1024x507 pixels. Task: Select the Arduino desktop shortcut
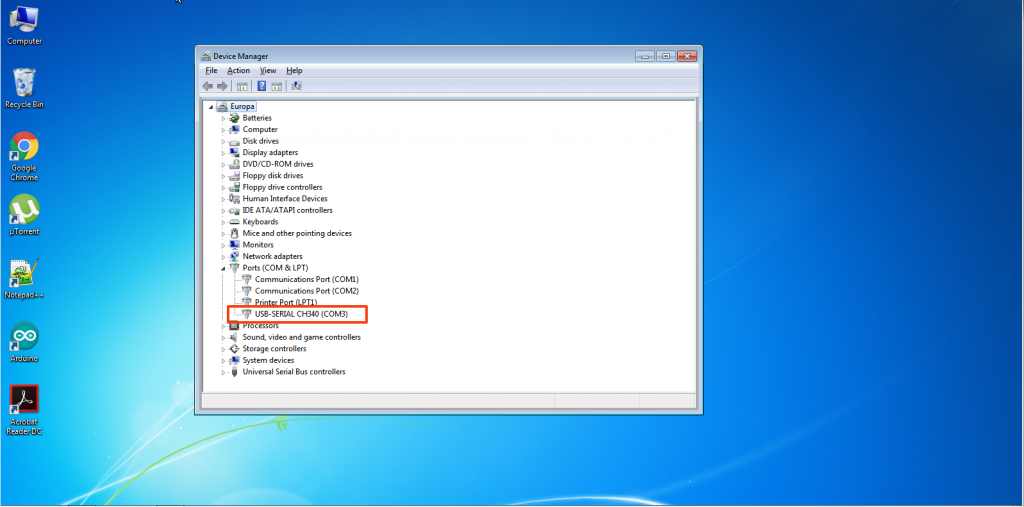pos(24,342)
